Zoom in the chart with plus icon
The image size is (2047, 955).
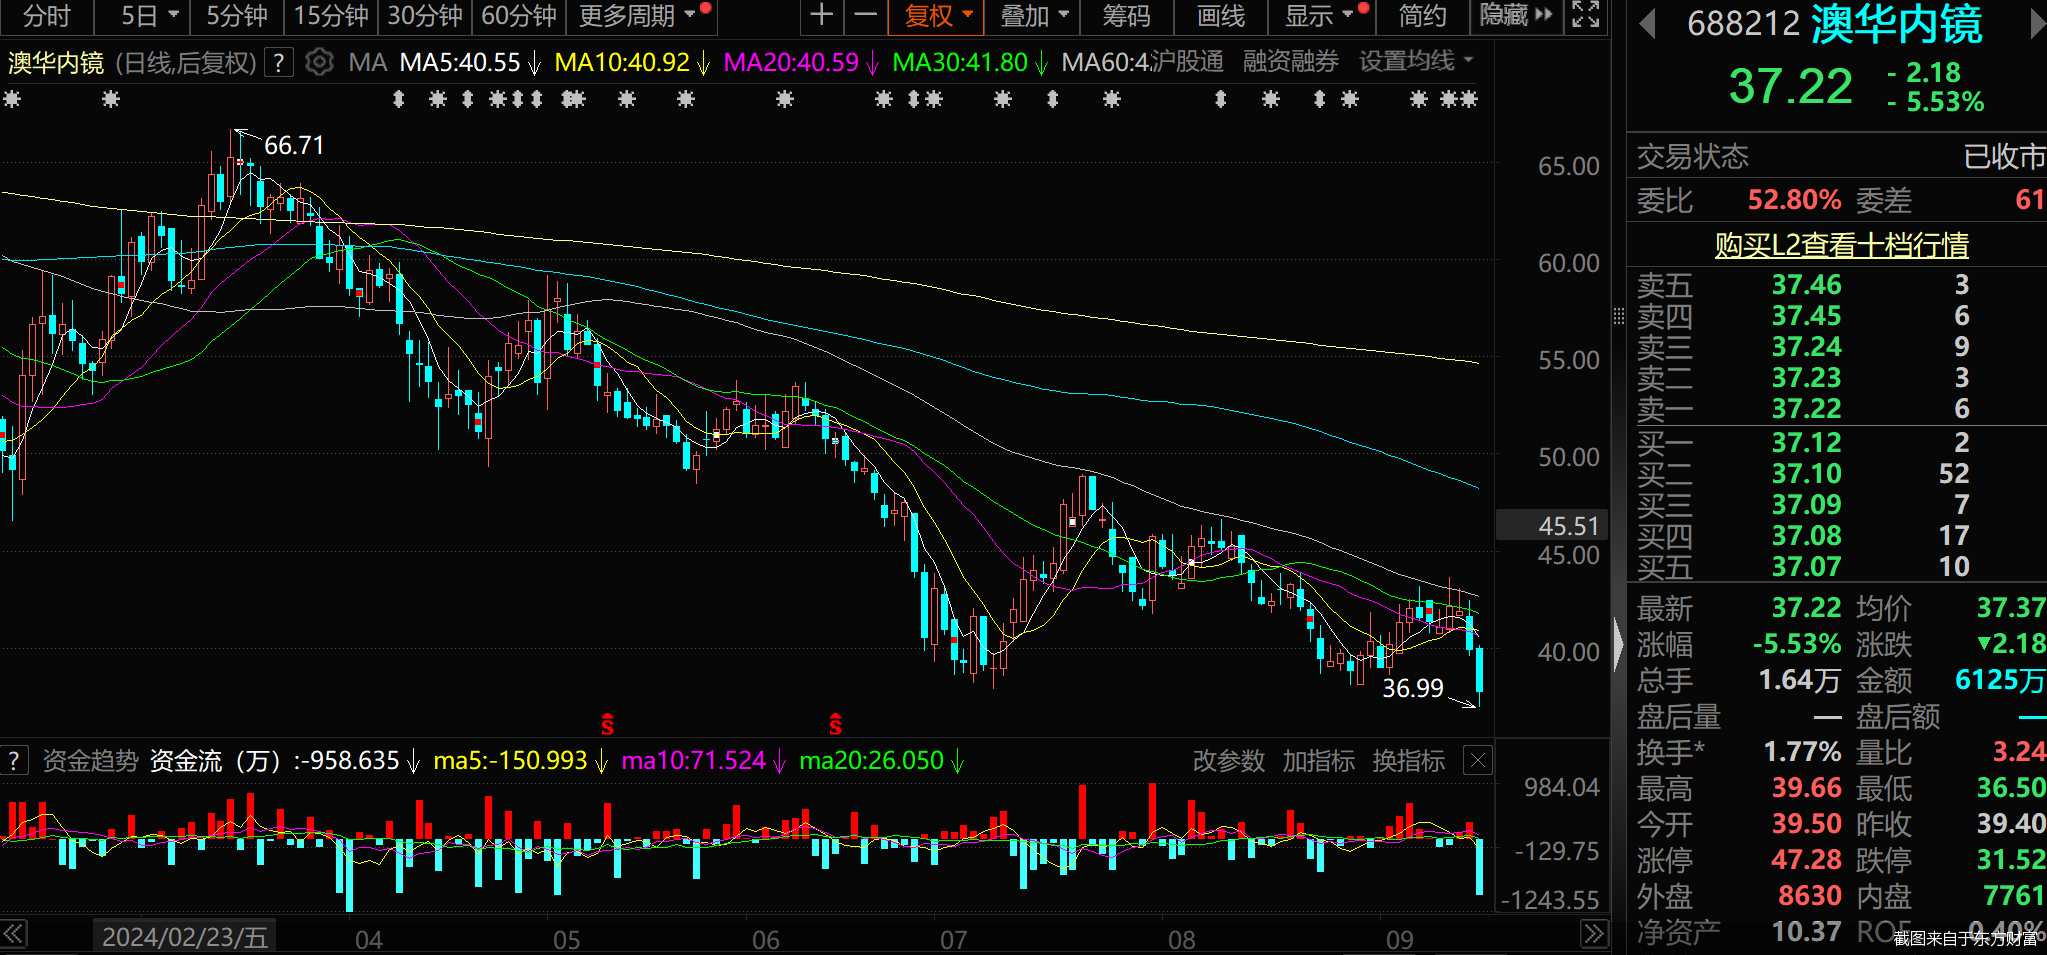pyautogui.click(x=821, y=15)
